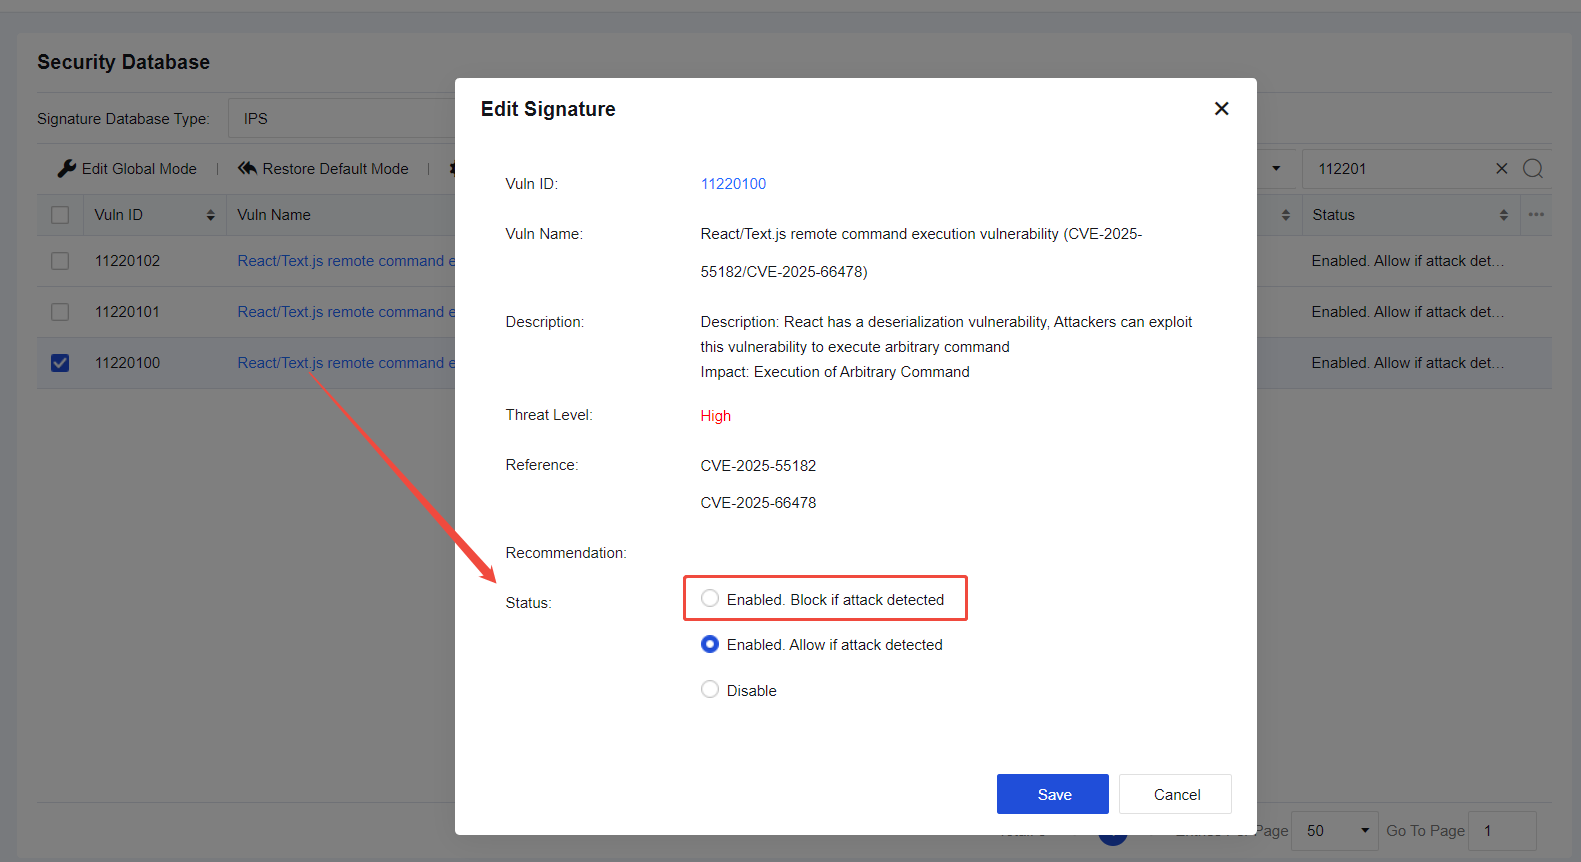Check the row 11220101 checkbox
The height and width of the screenshot is (862, 1581).
[60, 312]
